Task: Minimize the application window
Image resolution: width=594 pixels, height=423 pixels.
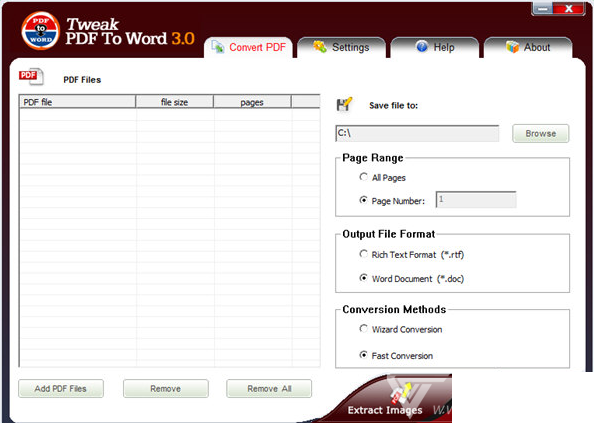Action: coord(542,9)
